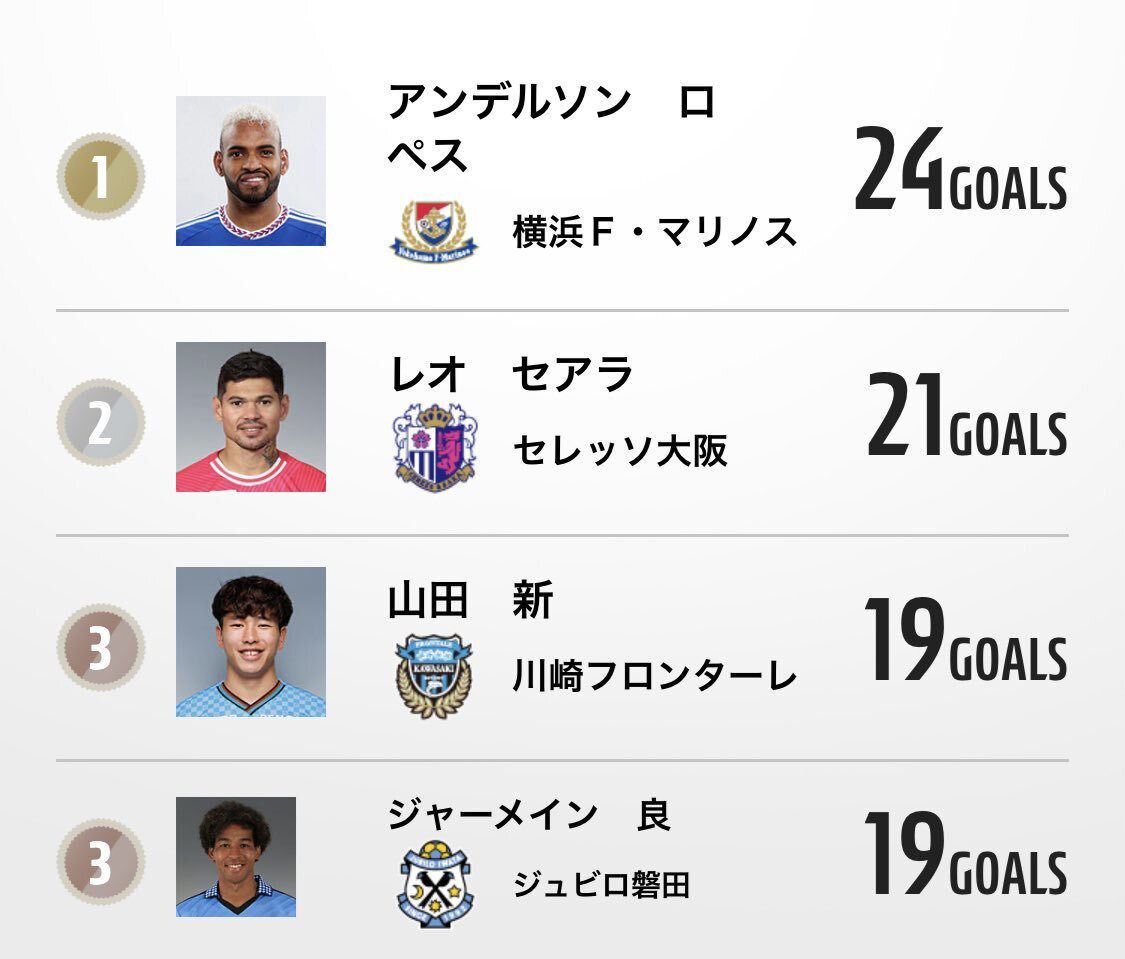Click player name 山田 新
This screenshot has width=1125, height=959.
471,600
